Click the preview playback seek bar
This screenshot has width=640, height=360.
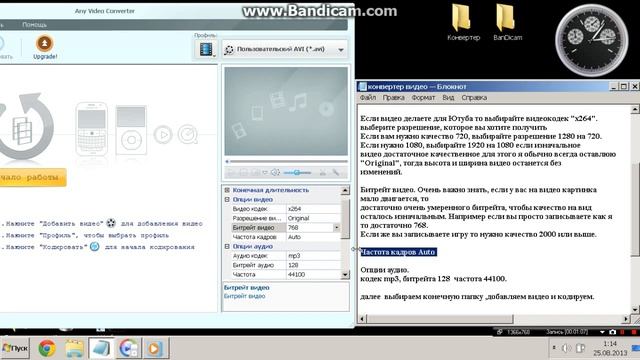coord(287,162)
